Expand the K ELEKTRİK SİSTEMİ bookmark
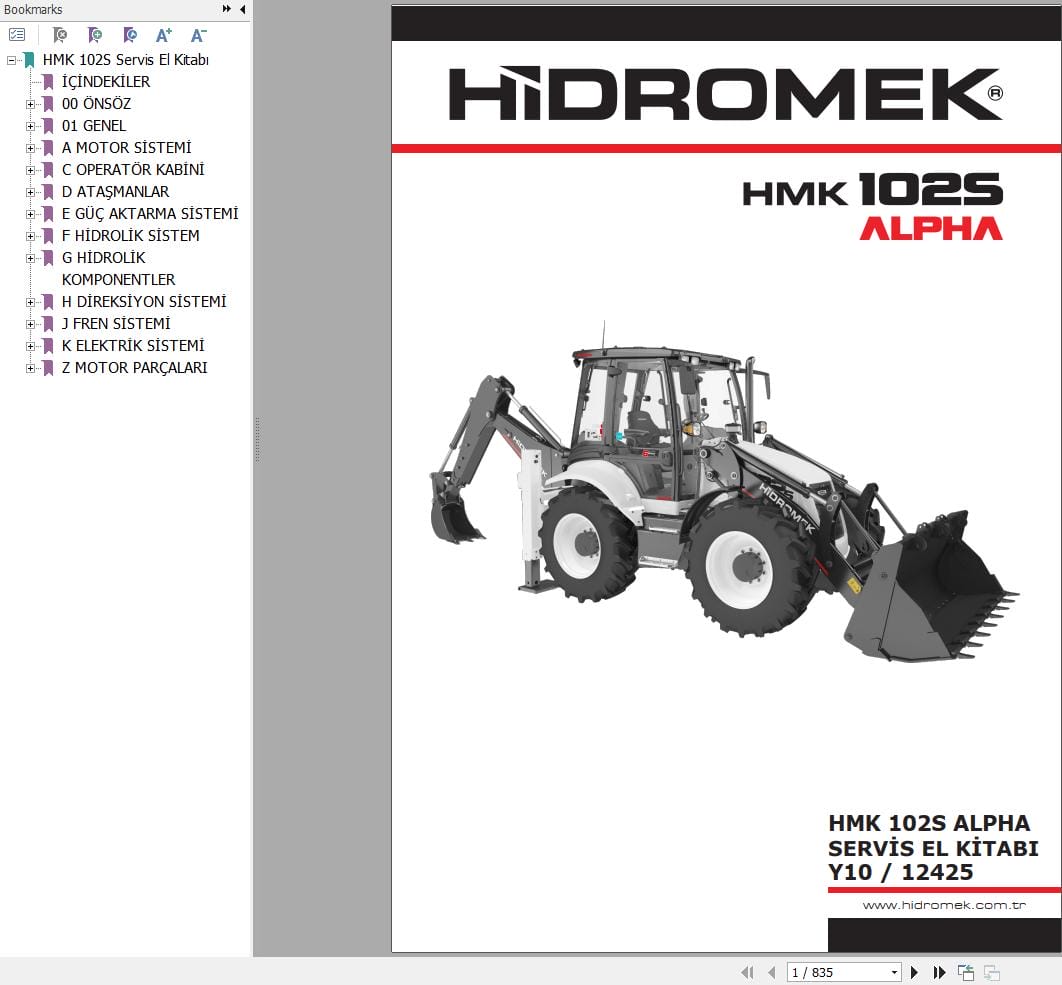The image size is (1062, 985). click(x=30, y=346)
